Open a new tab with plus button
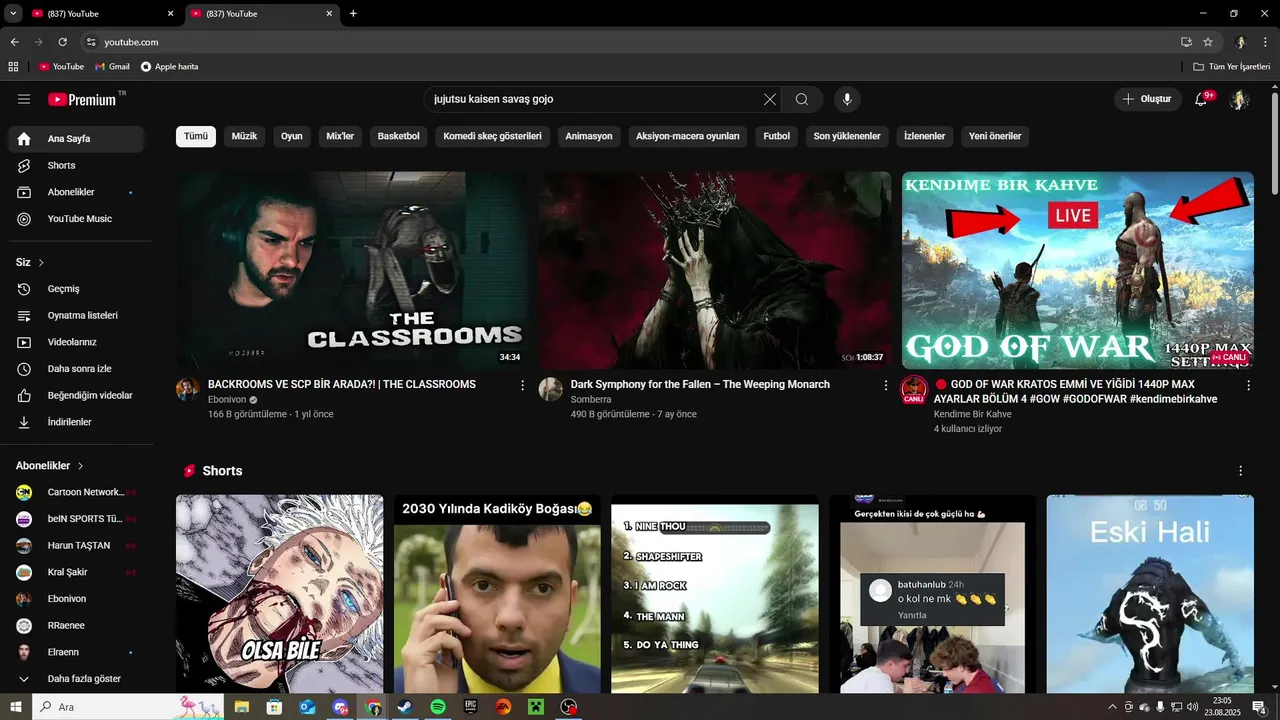This screenshot has height=720, width=1280. pyautogui.click(x=353, y=14)
